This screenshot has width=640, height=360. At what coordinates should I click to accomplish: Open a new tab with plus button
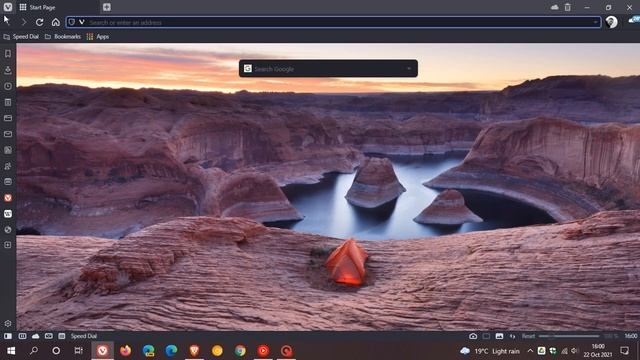107,7
